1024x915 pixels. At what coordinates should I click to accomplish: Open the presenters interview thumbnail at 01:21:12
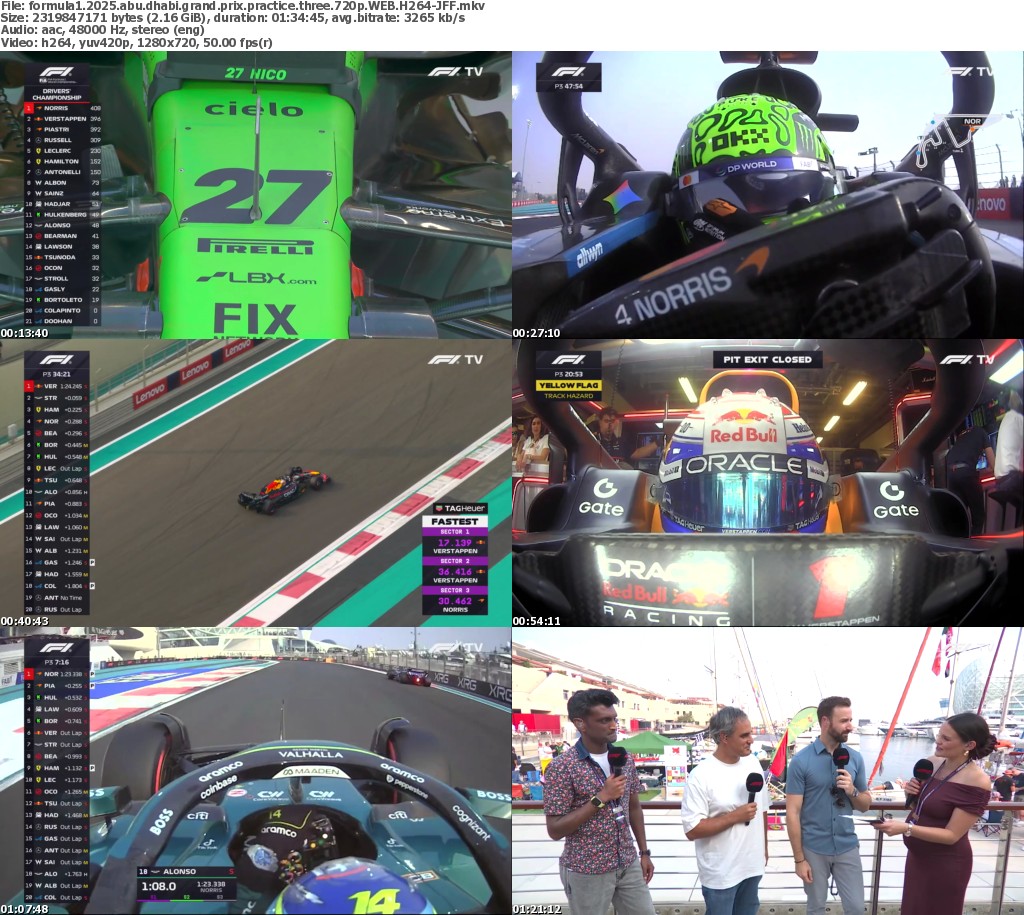[x=767, y=770]
